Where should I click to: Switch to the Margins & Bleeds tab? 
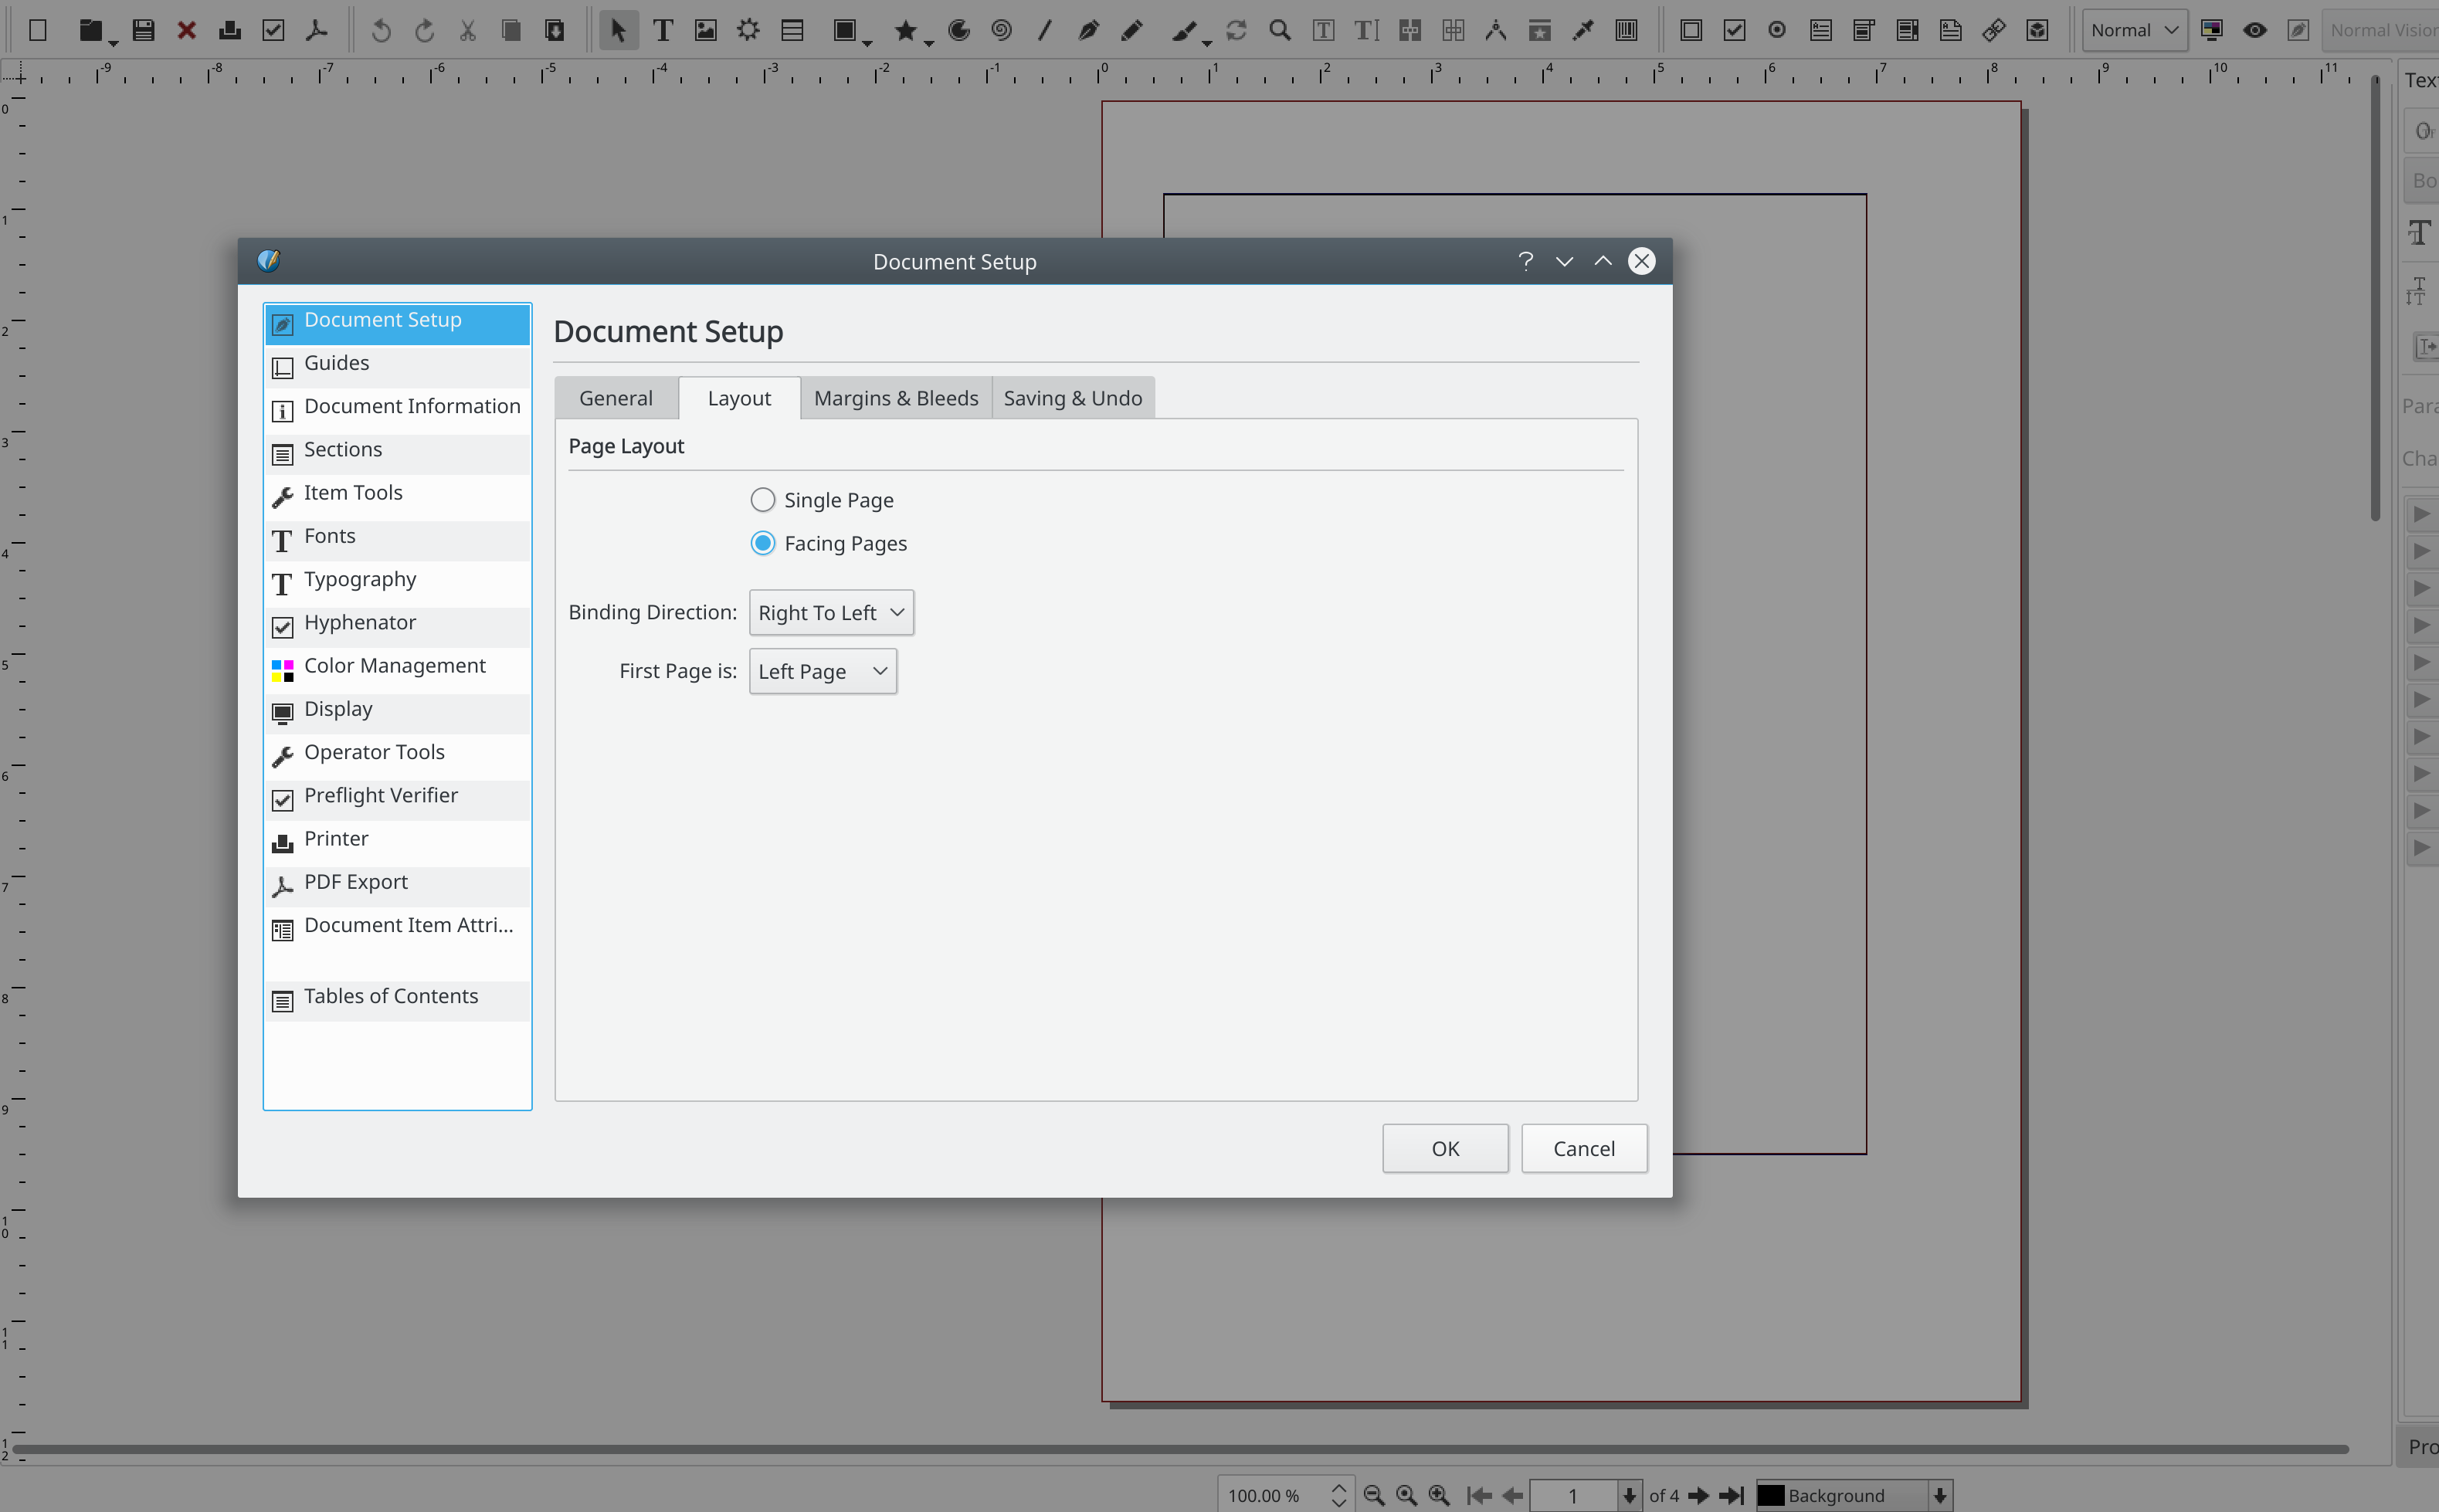[x=895, y=398]
